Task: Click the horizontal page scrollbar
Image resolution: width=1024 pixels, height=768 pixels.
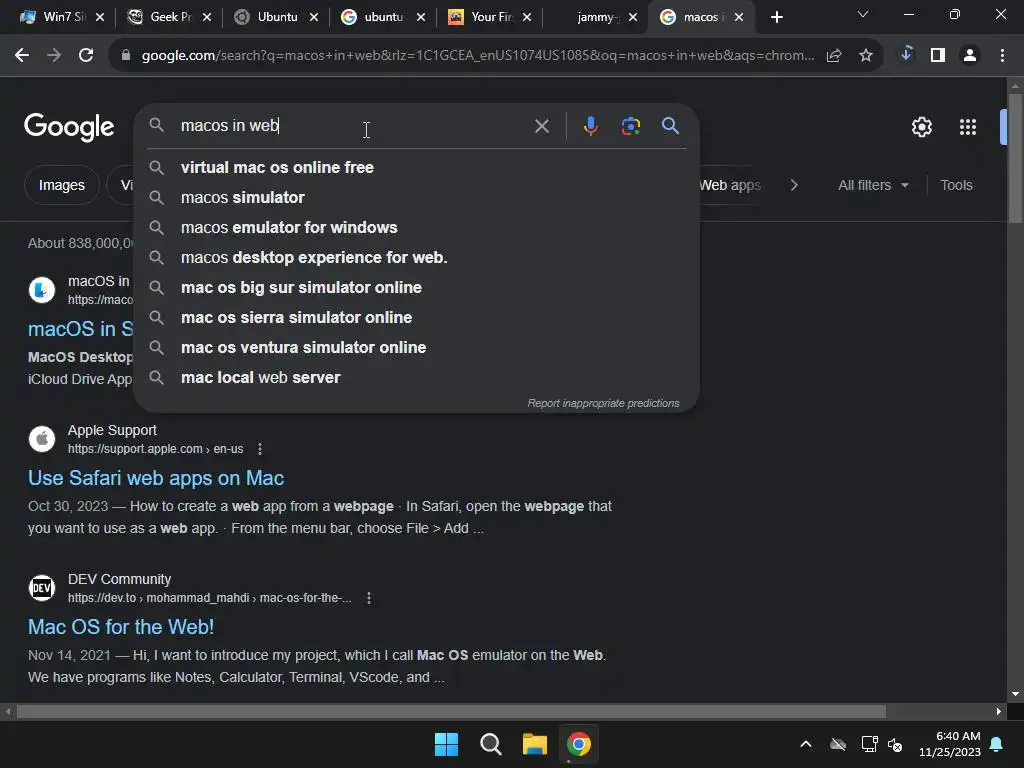Action: click(x=451, y=712)
